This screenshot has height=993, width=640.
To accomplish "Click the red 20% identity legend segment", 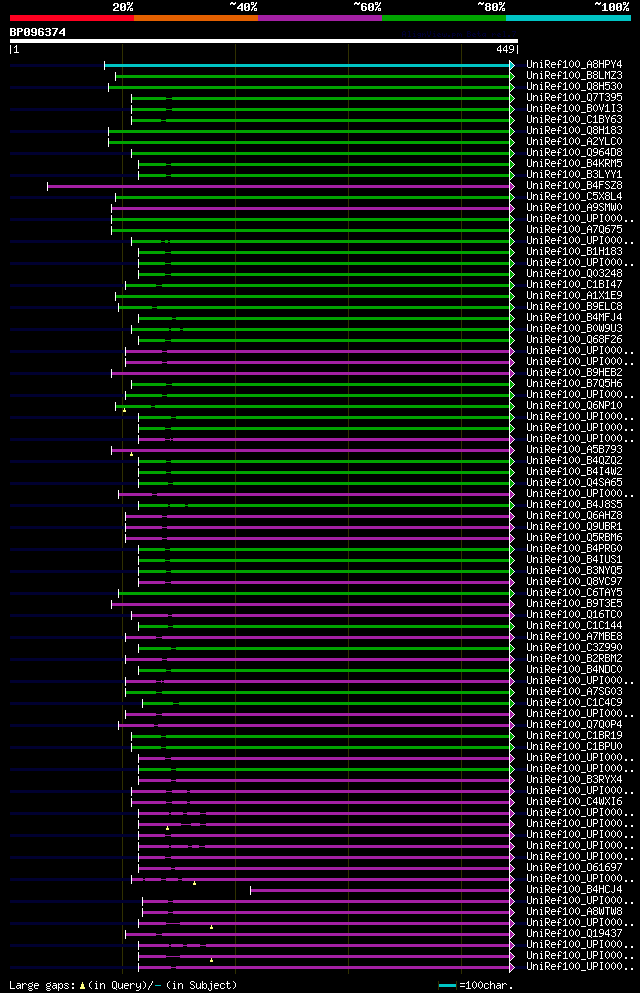I will (72, 18).
